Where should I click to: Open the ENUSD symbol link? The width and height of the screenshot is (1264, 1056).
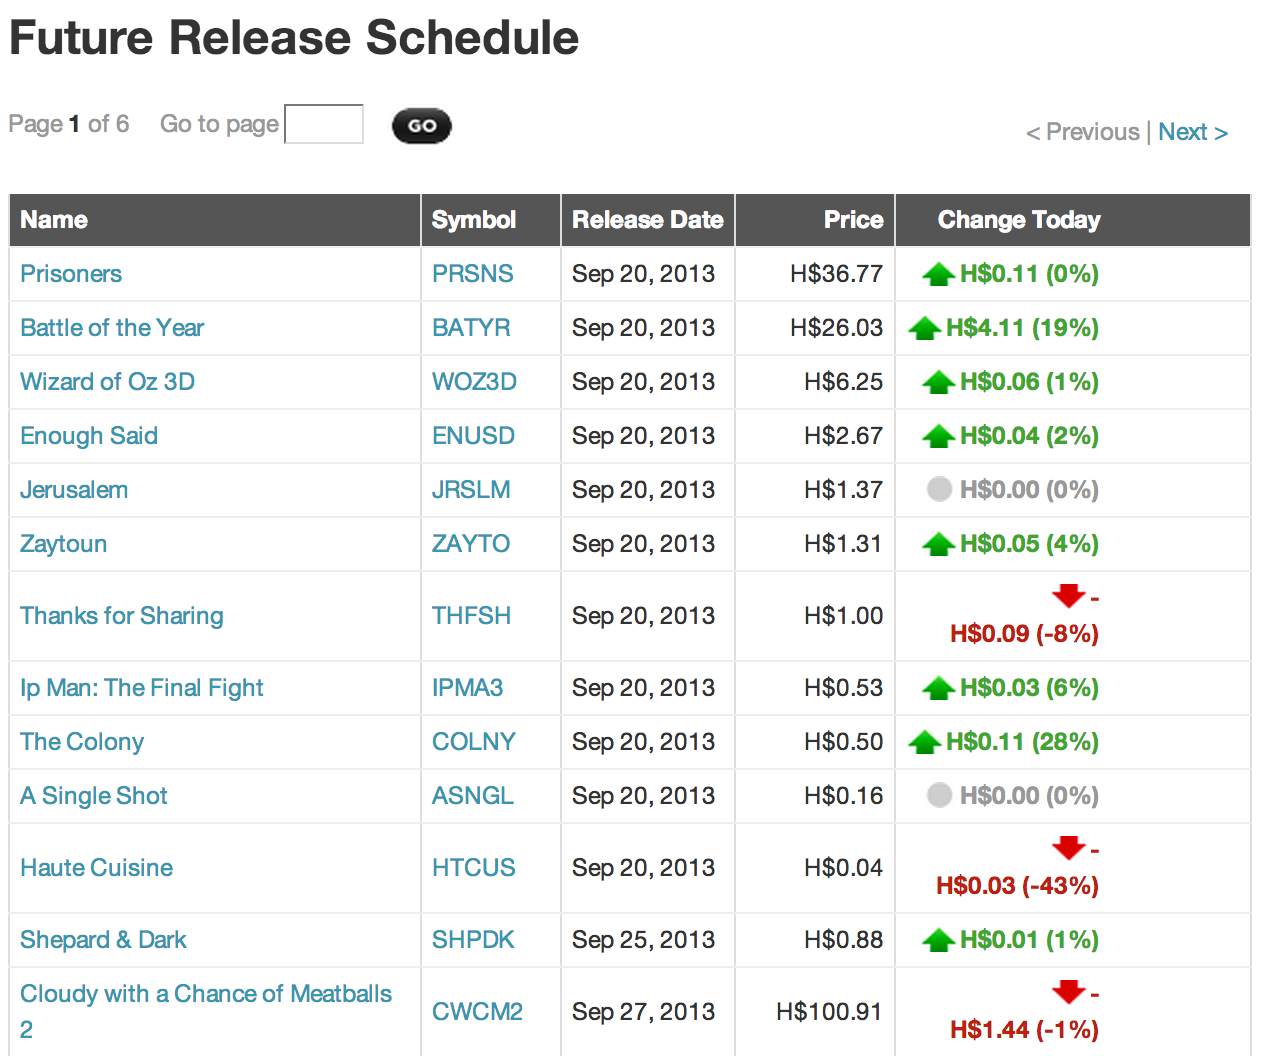(473, 436)
